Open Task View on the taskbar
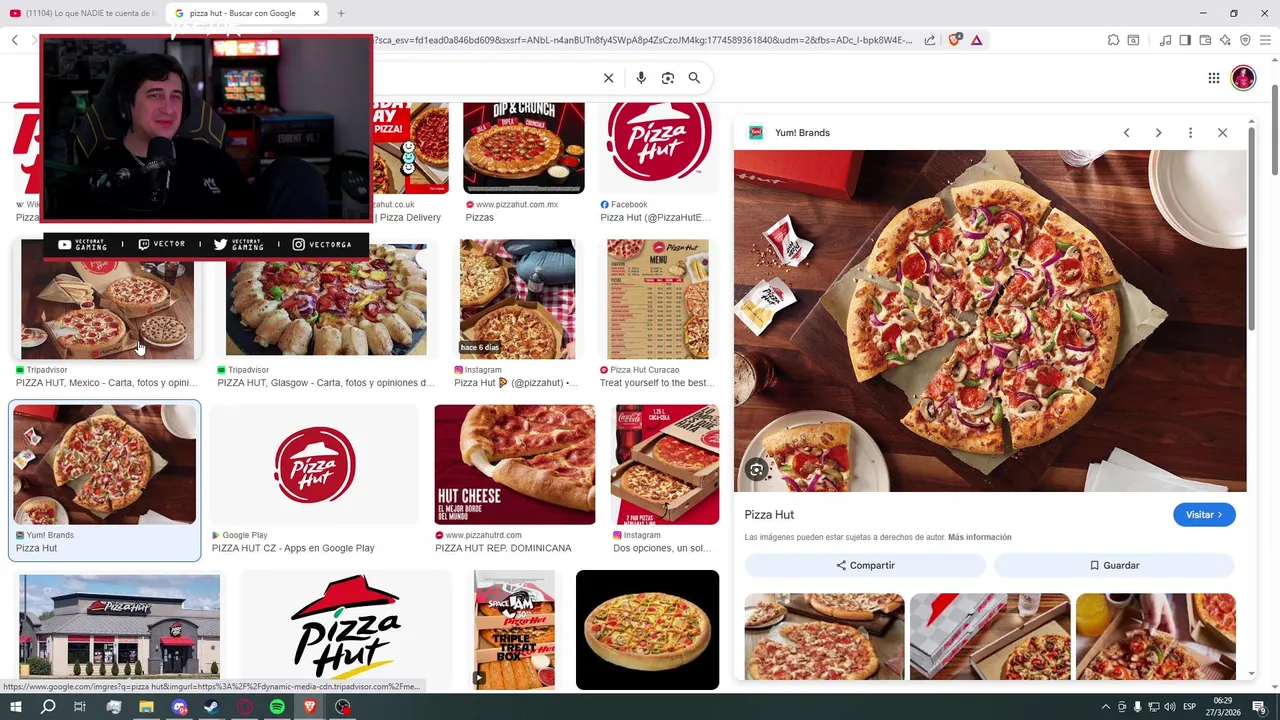 80,707
